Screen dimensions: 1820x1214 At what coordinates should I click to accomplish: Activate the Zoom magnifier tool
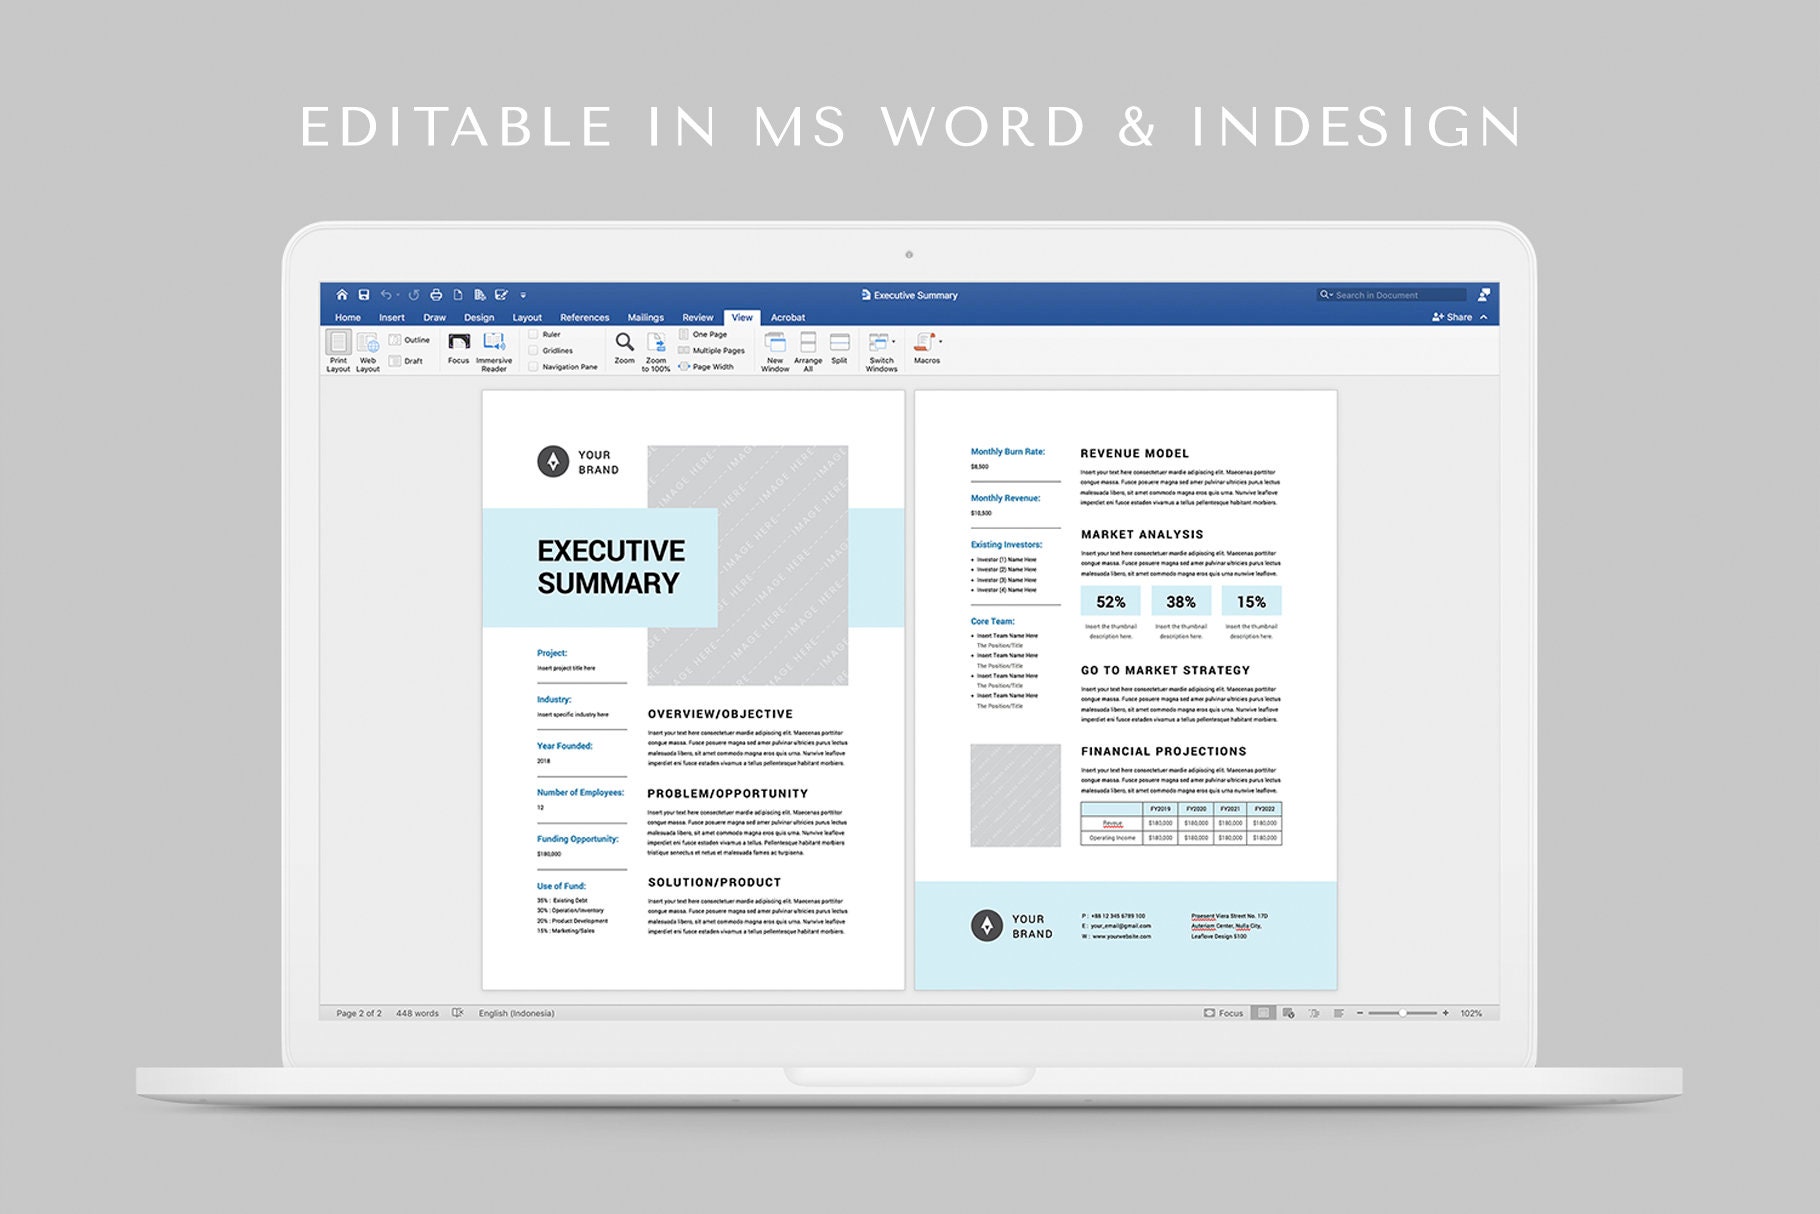point(623,346)
